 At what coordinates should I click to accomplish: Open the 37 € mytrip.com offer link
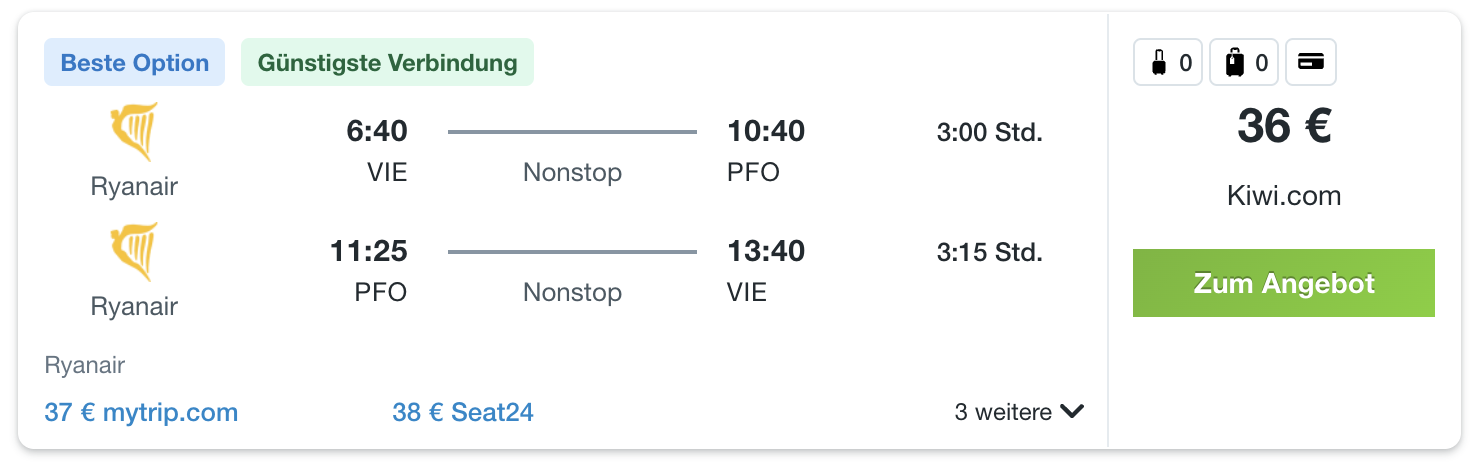pyautogui.click(x=141, y=412)
